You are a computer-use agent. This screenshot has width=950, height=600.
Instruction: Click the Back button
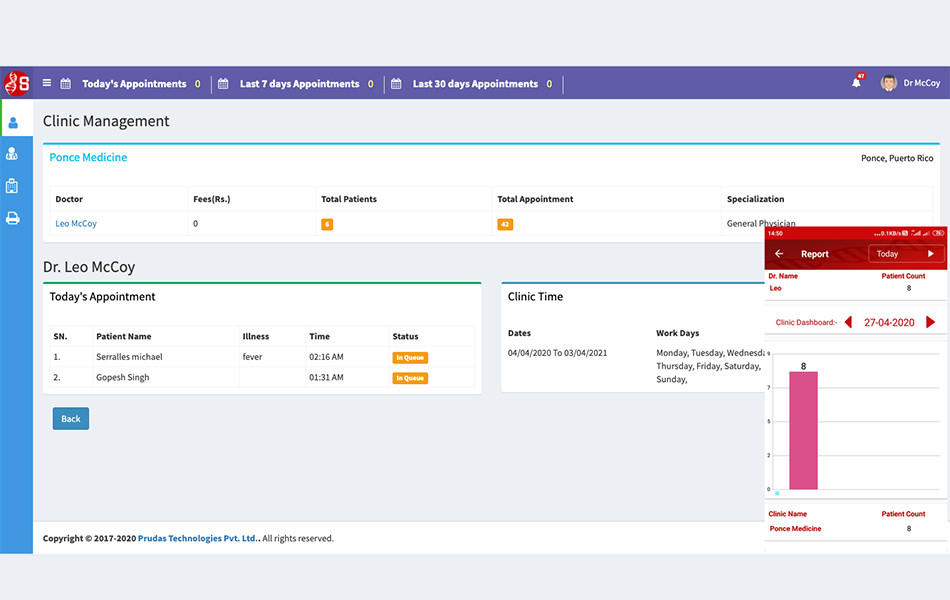[x=71, y=419]
